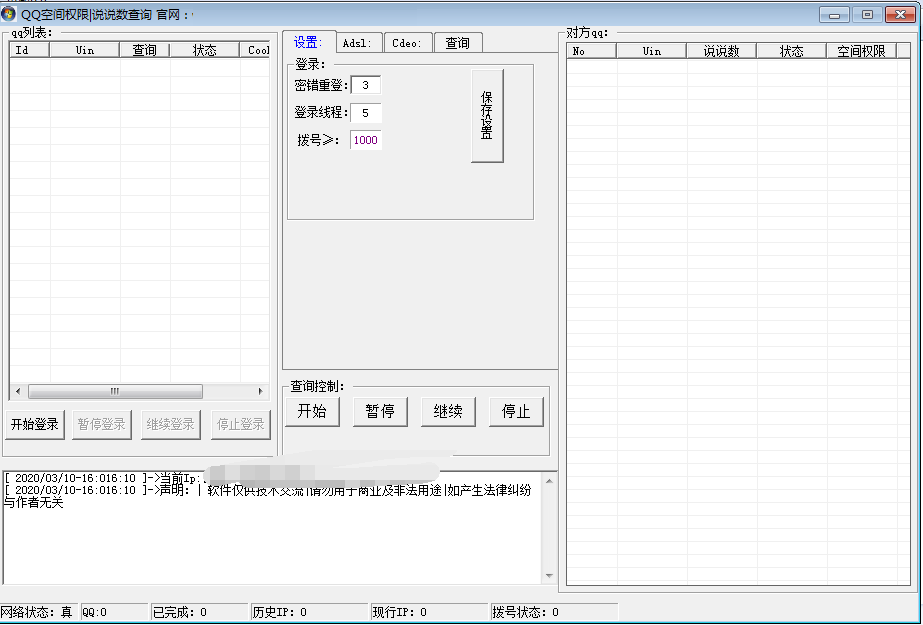The height and width of the screenshot is (625, 923).
Task: Click the 当前Ip log line
Action: pyautogui.click(x=106, y=478)
